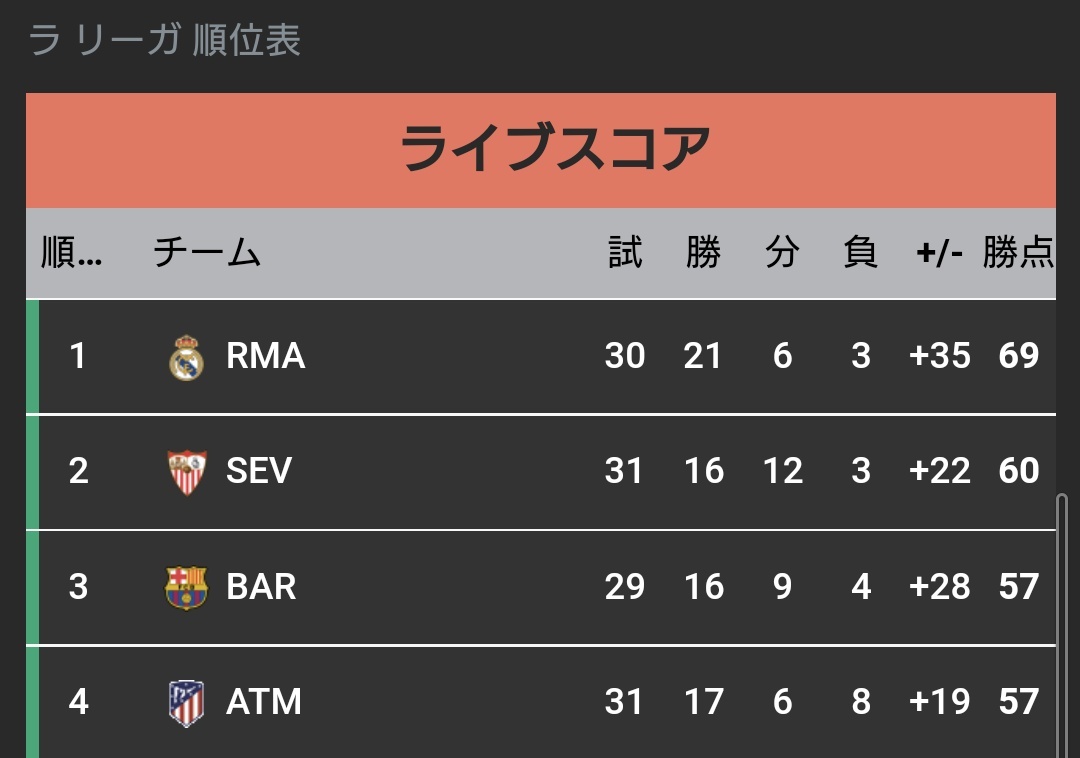Click the truncated 順... rank column header
The image size is (1080, 758).
[72, 252]
